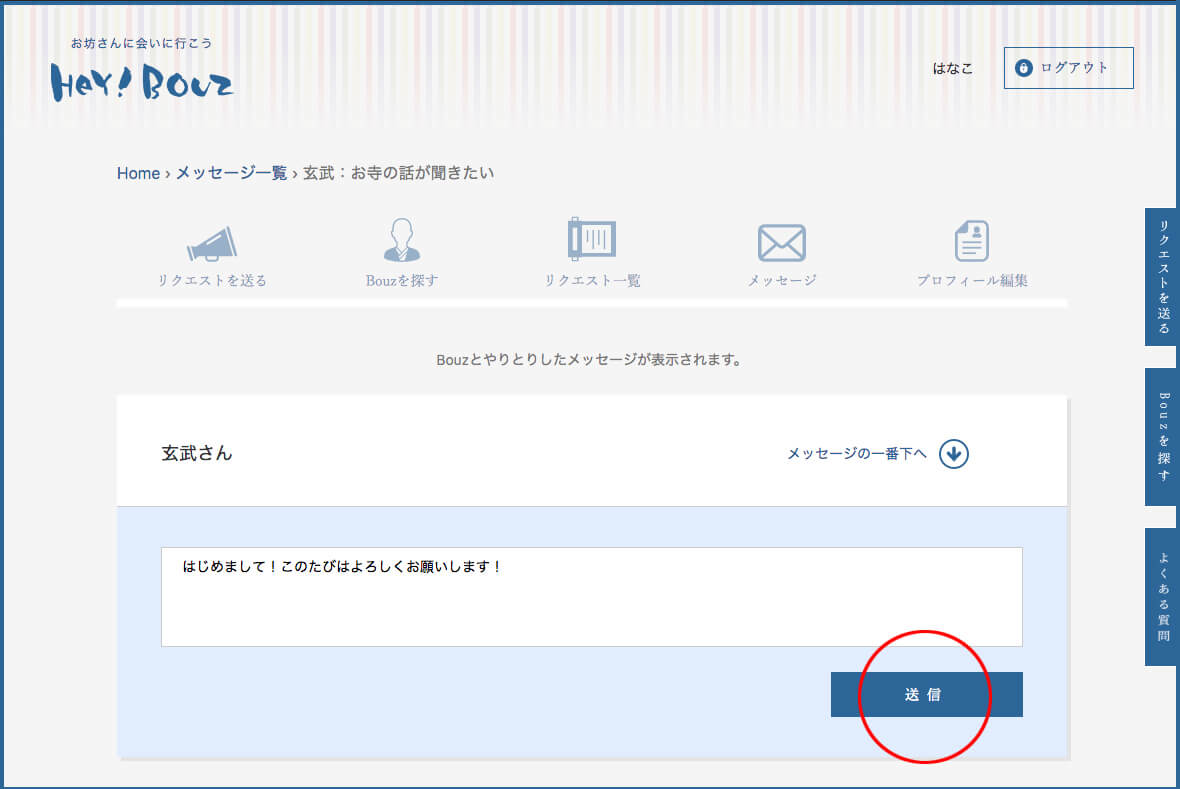This screenshot has height=789, width=1180.
Task: Open the profile edit document icon
Action: click(971, 241)
